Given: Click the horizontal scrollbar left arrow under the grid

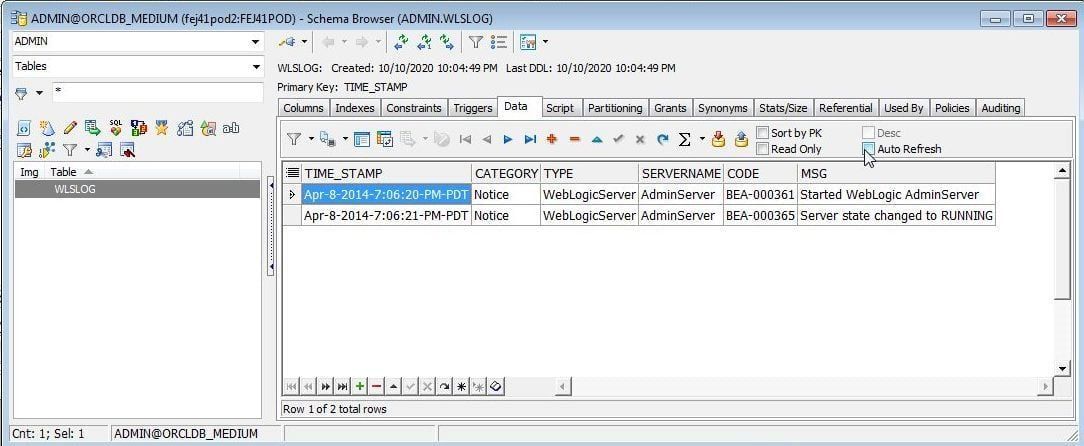Looking at the screenshot, I should [x=563, y=387].
